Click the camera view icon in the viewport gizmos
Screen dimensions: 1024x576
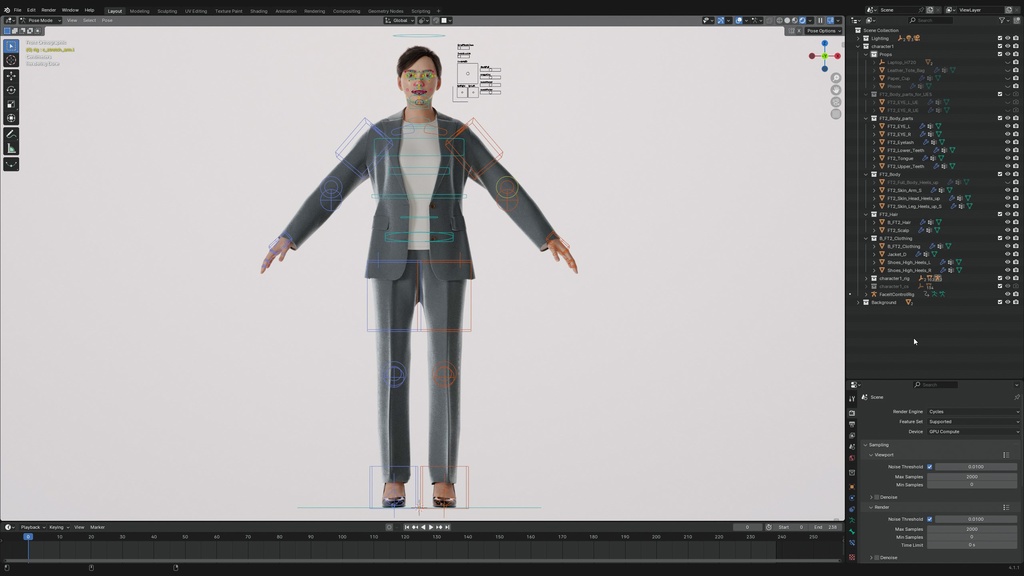[836, 102]
